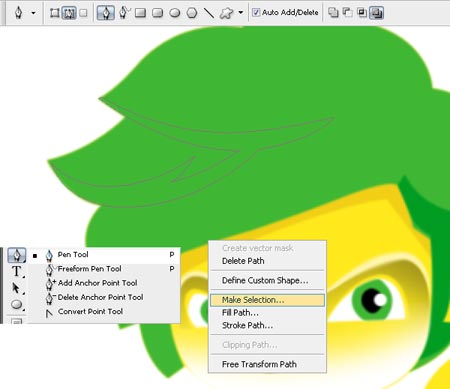Choose the Freeform Pen in options bar
The width and height of the screenshot is (450, 389).
124,13
